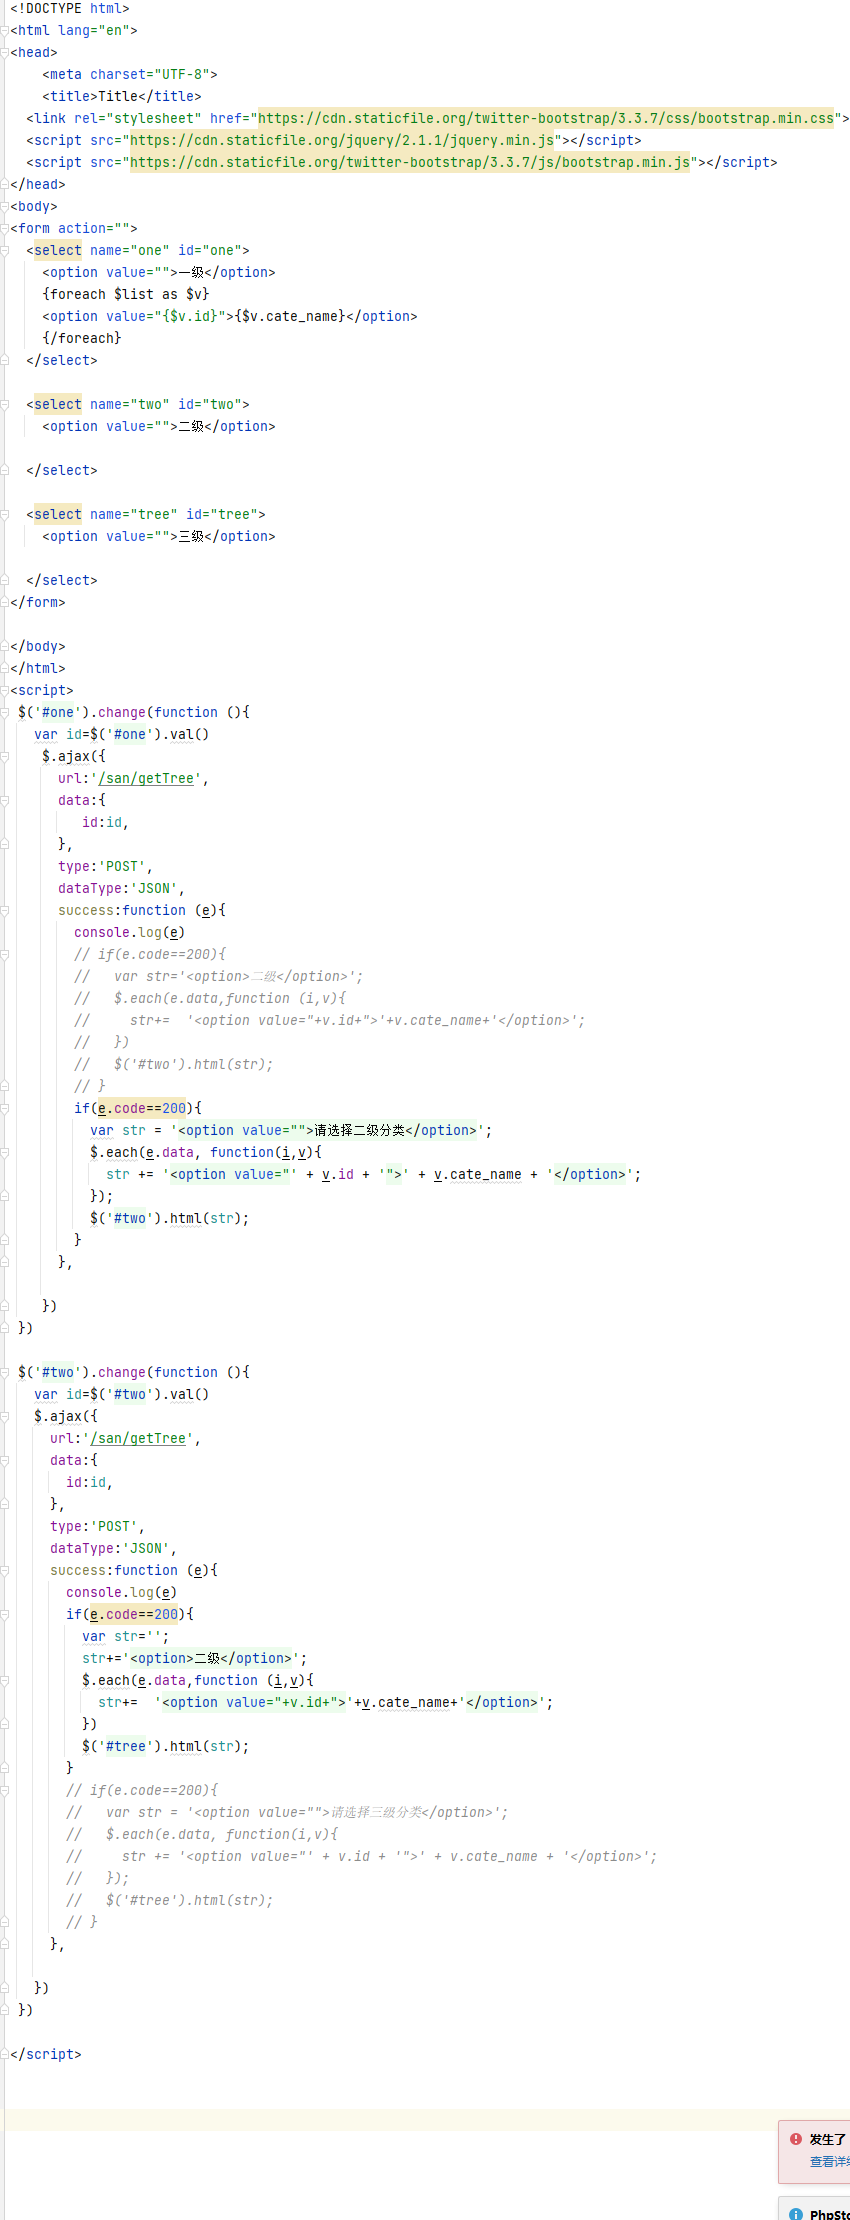Screen dimensions: 850x2220
Task: Collapse the <html lang="en"> fold marker
Action: [x=4, y=31]
